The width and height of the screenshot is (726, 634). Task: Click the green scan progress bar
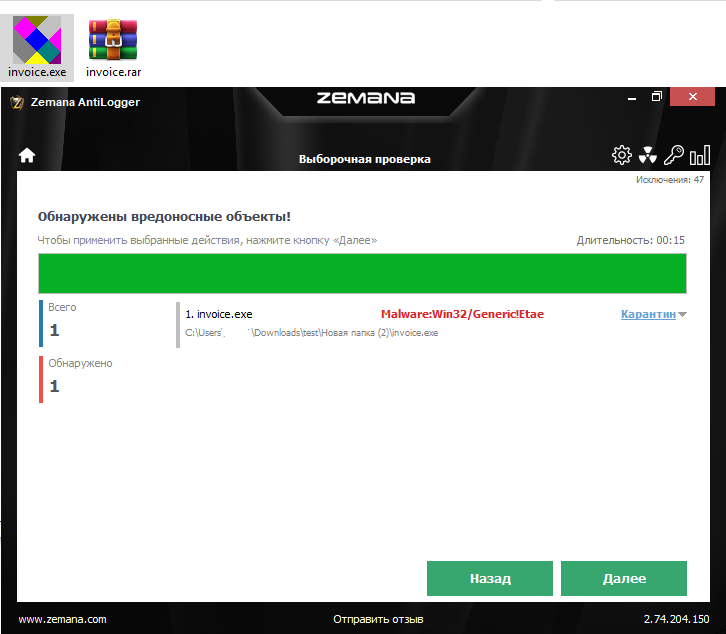pyautogui.click(x=362, y=273)
